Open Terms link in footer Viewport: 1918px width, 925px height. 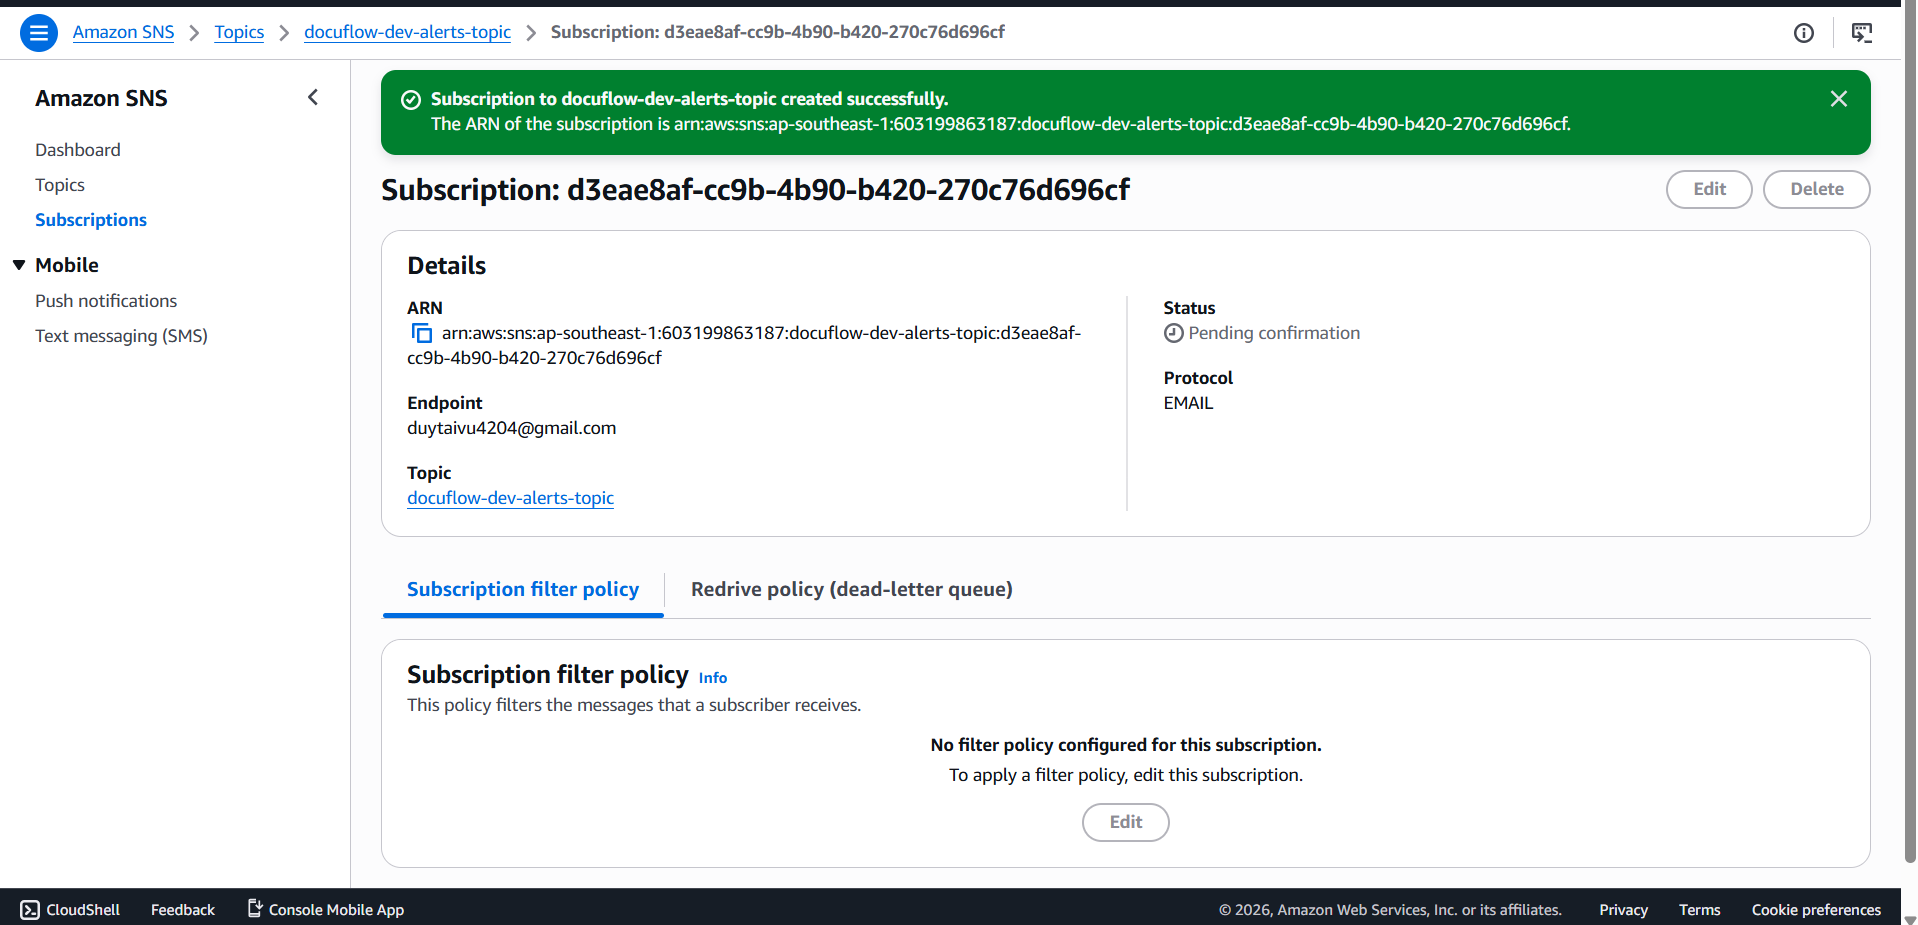pos(1700,909)
